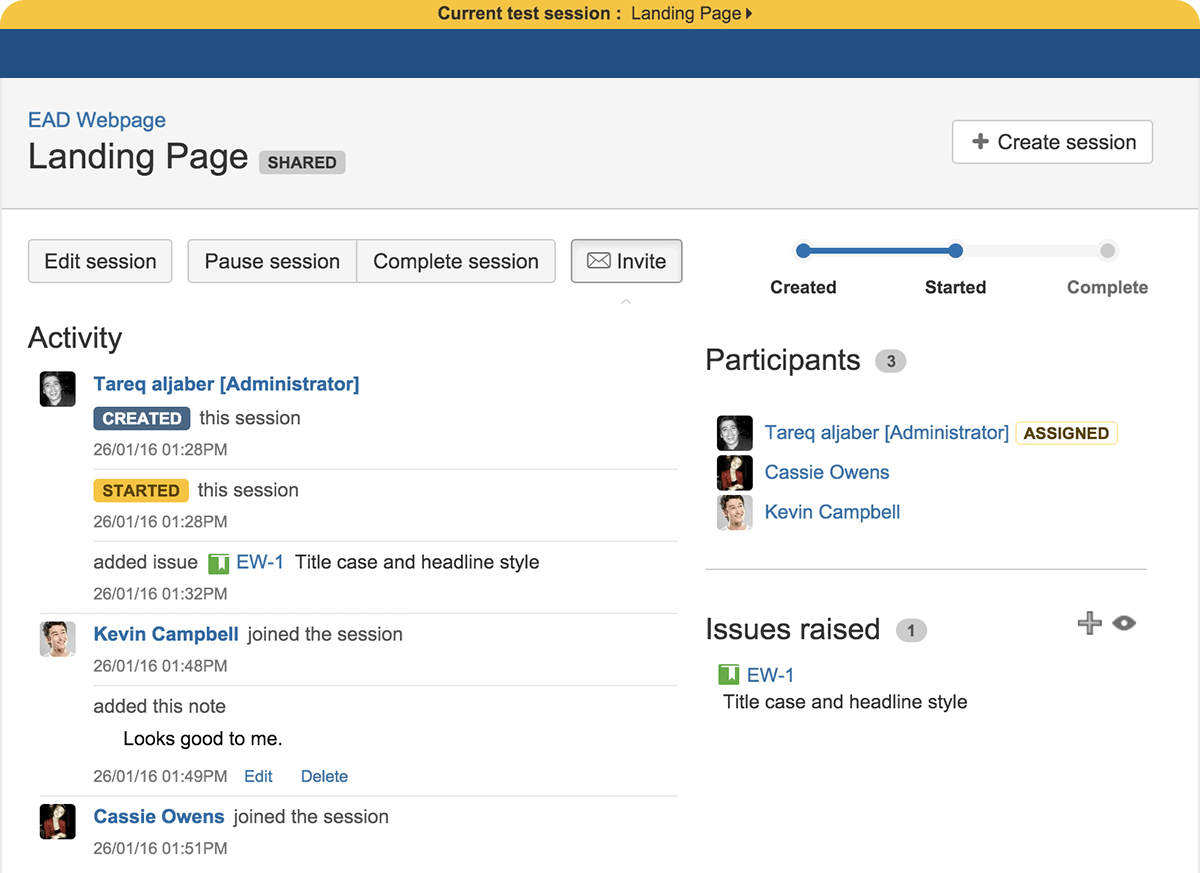The height and width of the screenshot is (873, 1200).
Task: Open Kevin Campbell's profile from Participants
Action: point(832,512)
